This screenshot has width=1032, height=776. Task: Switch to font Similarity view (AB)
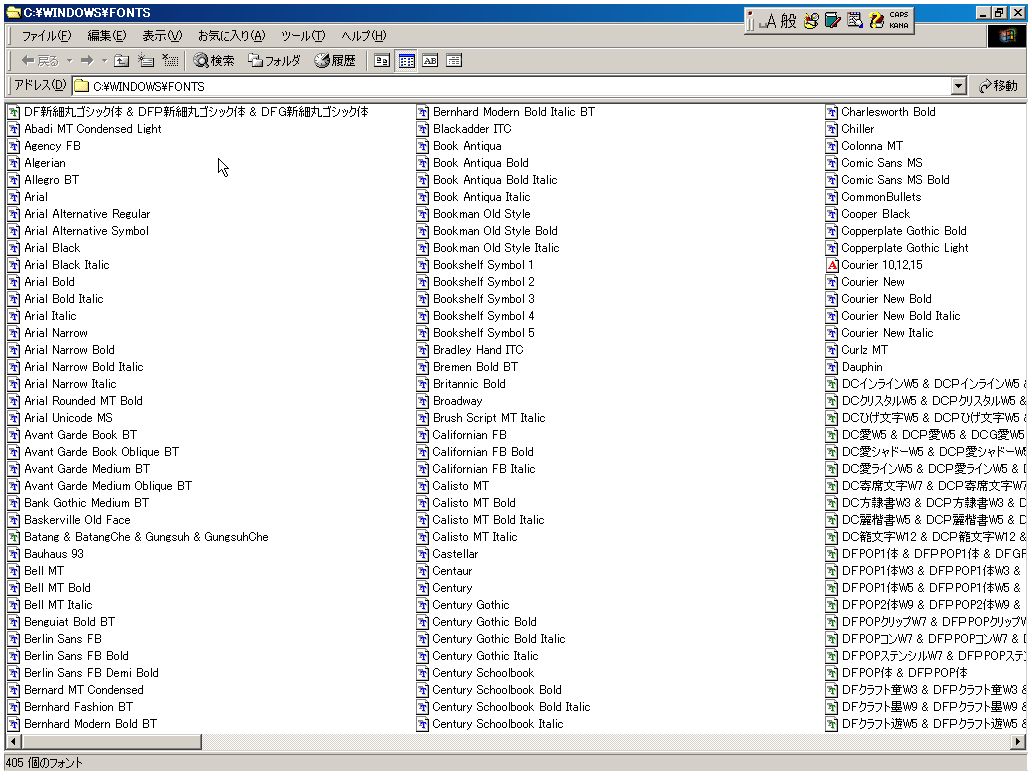430,61
